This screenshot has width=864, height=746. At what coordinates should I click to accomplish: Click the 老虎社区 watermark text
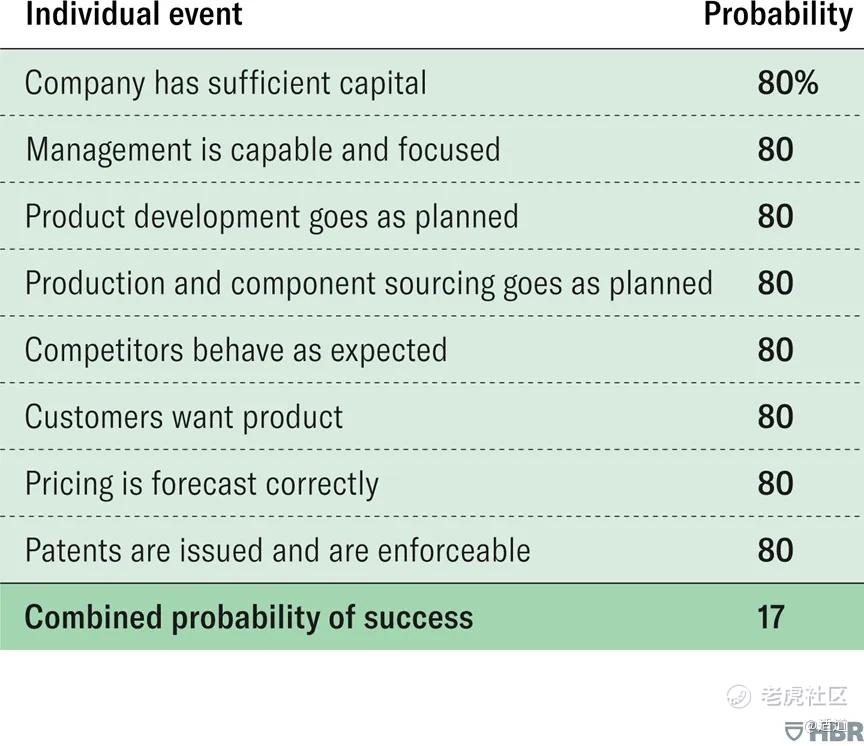click(x=804, y=696)
